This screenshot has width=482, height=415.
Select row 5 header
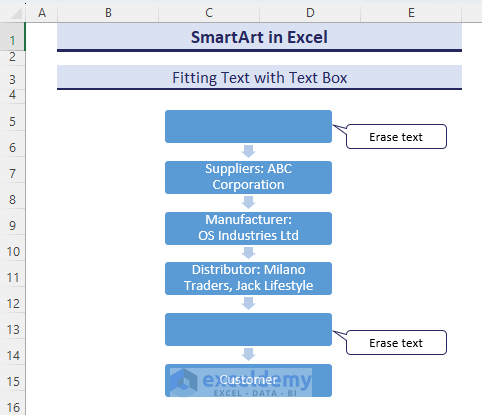(12, 117)
